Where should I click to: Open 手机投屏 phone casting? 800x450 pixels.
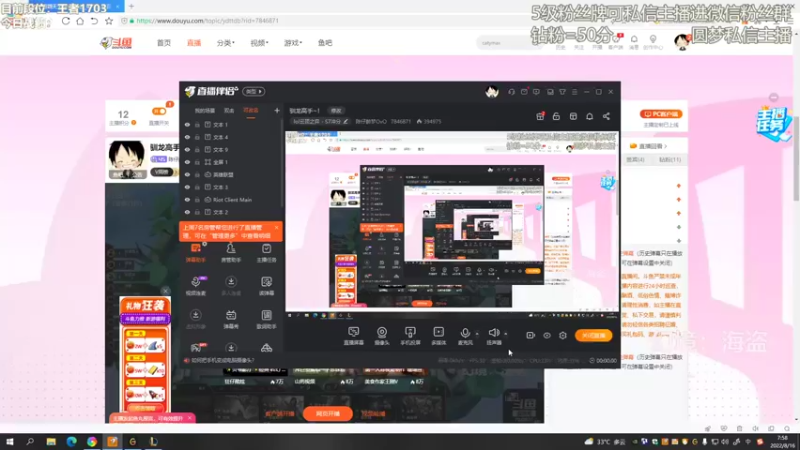(410, 336)
